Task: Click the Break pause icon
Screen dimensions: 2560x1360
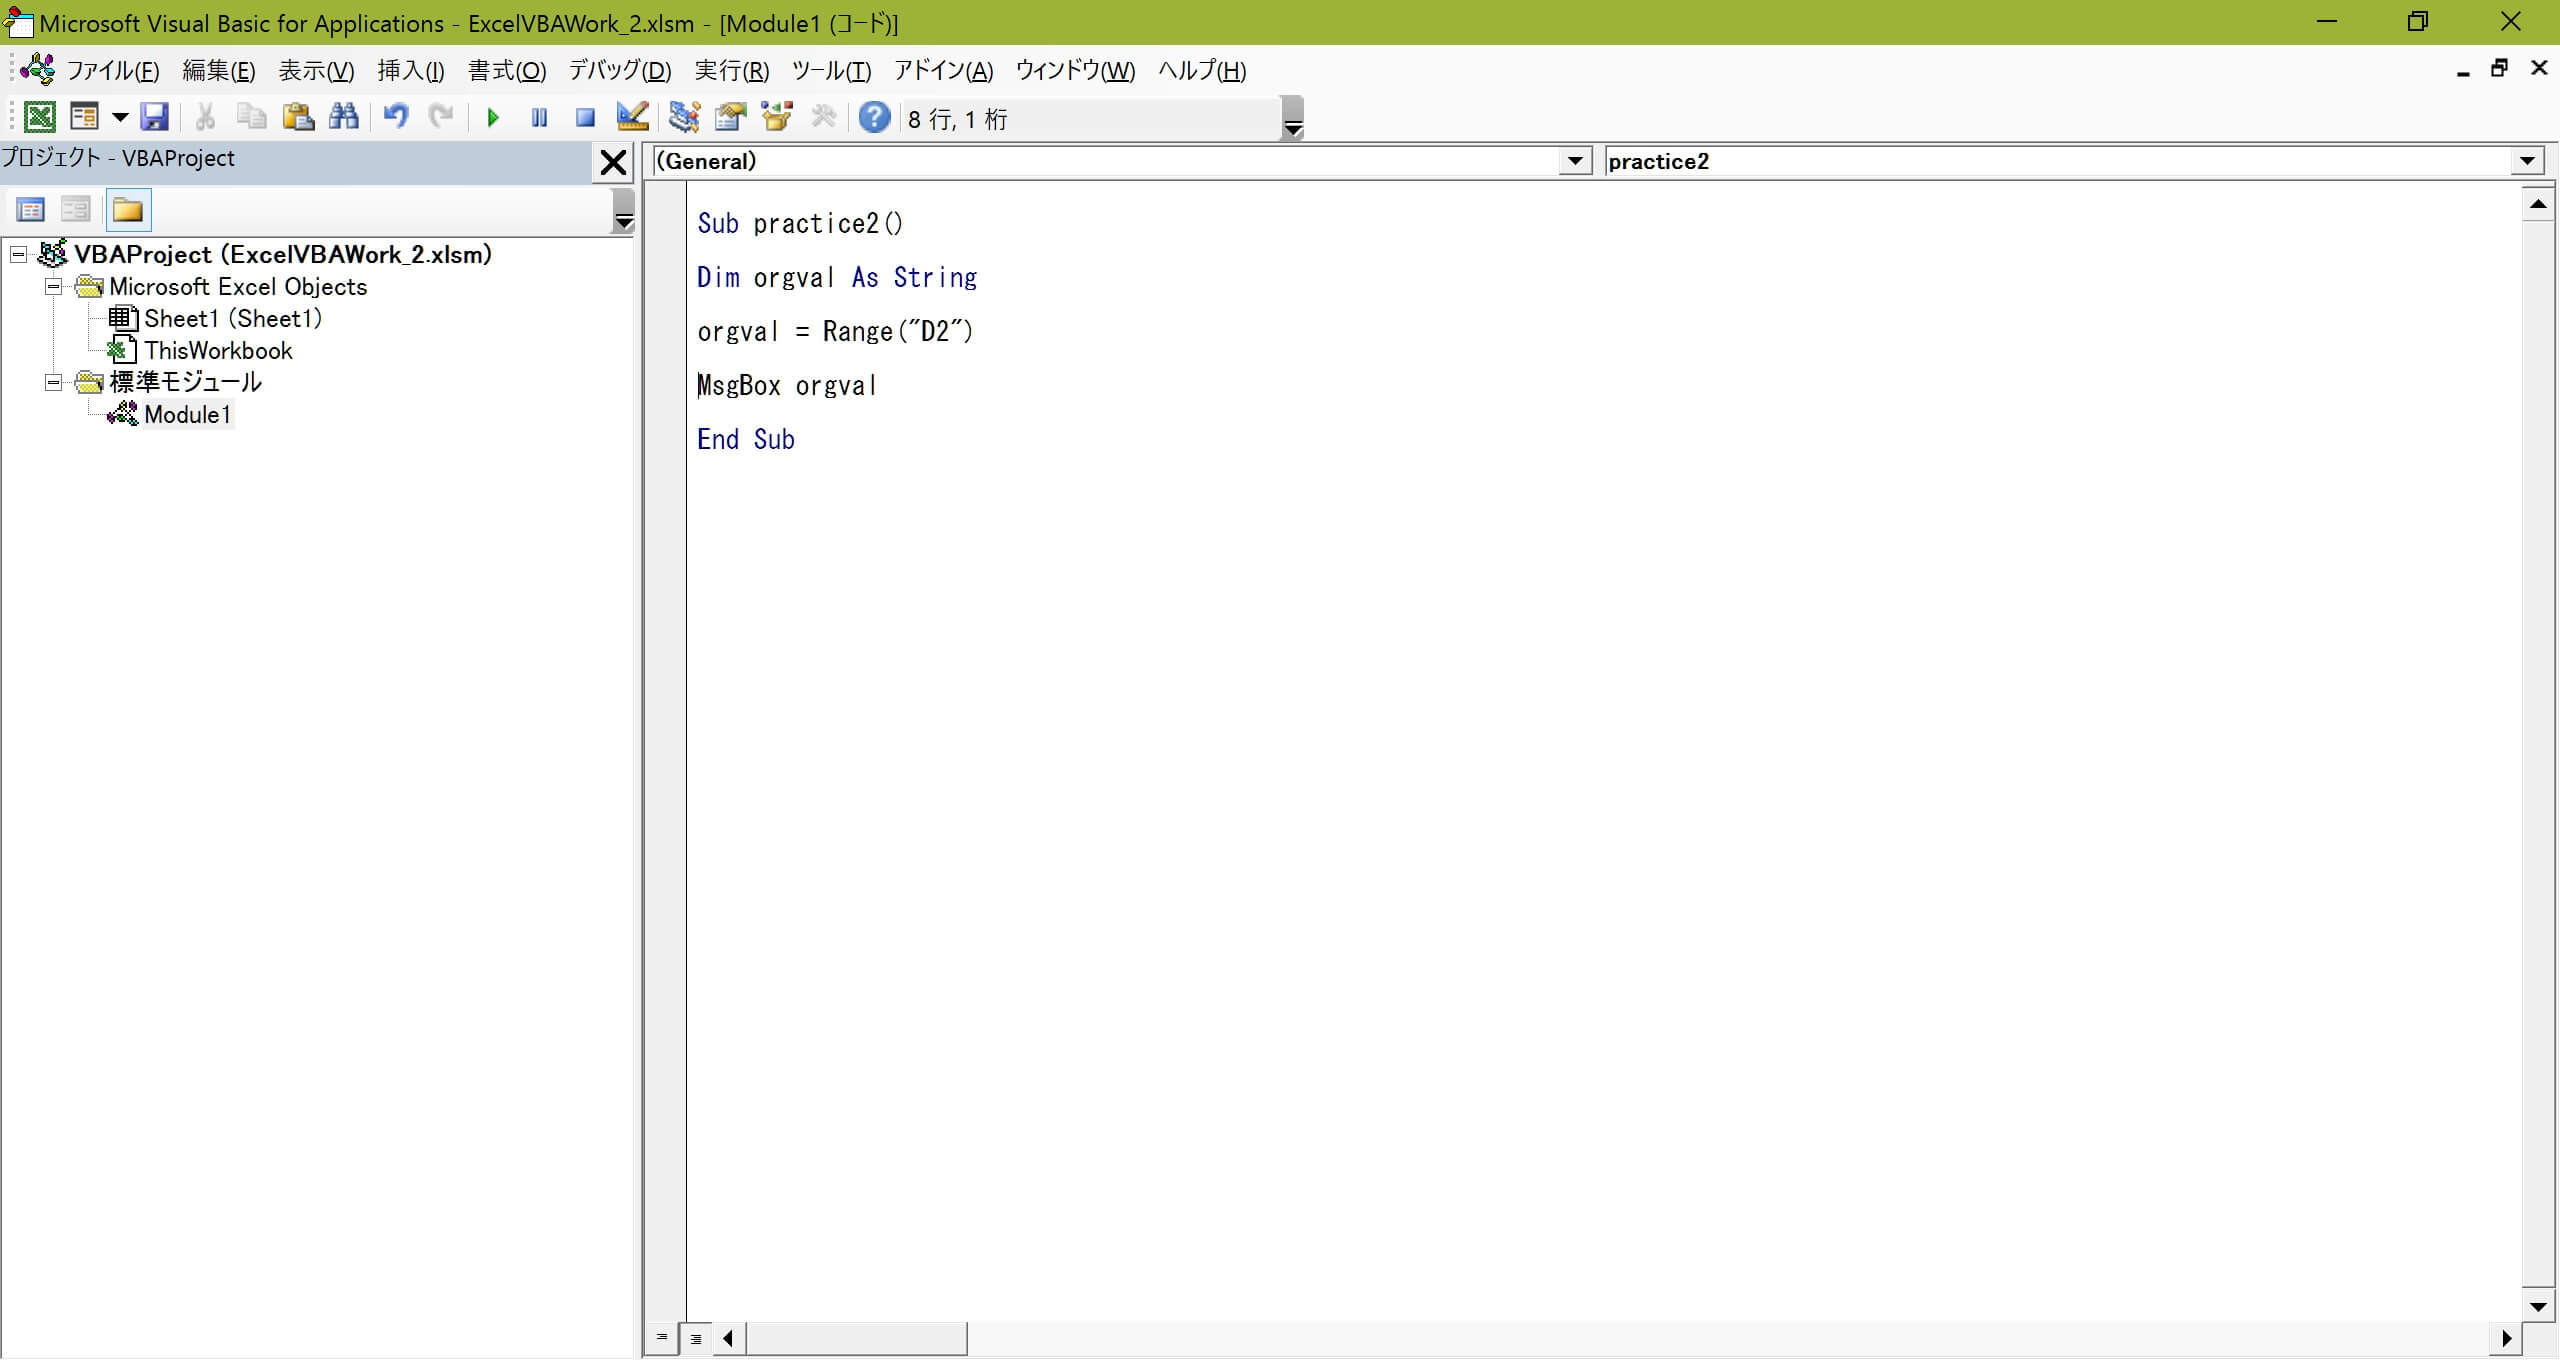Action: tap(539, 118)
